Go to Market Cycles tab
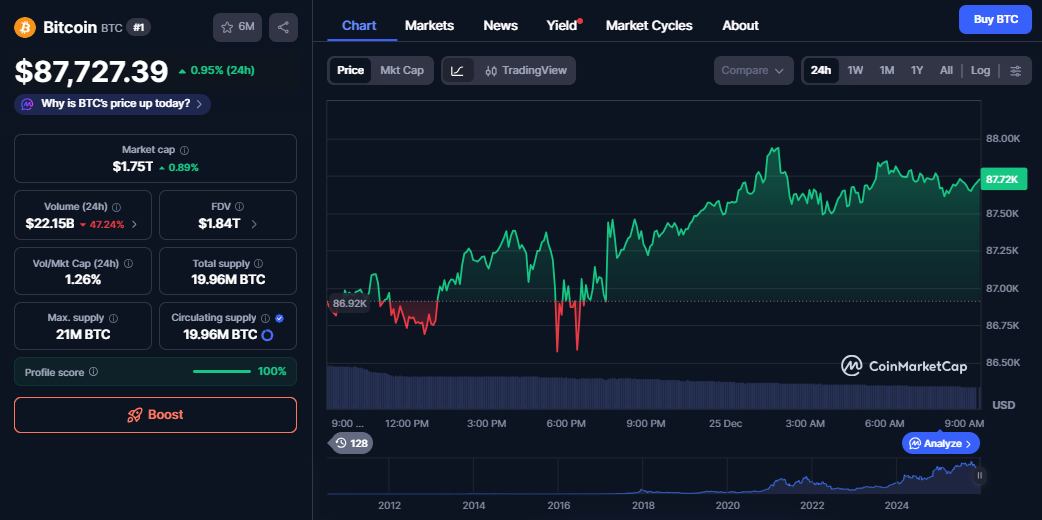 649,25
